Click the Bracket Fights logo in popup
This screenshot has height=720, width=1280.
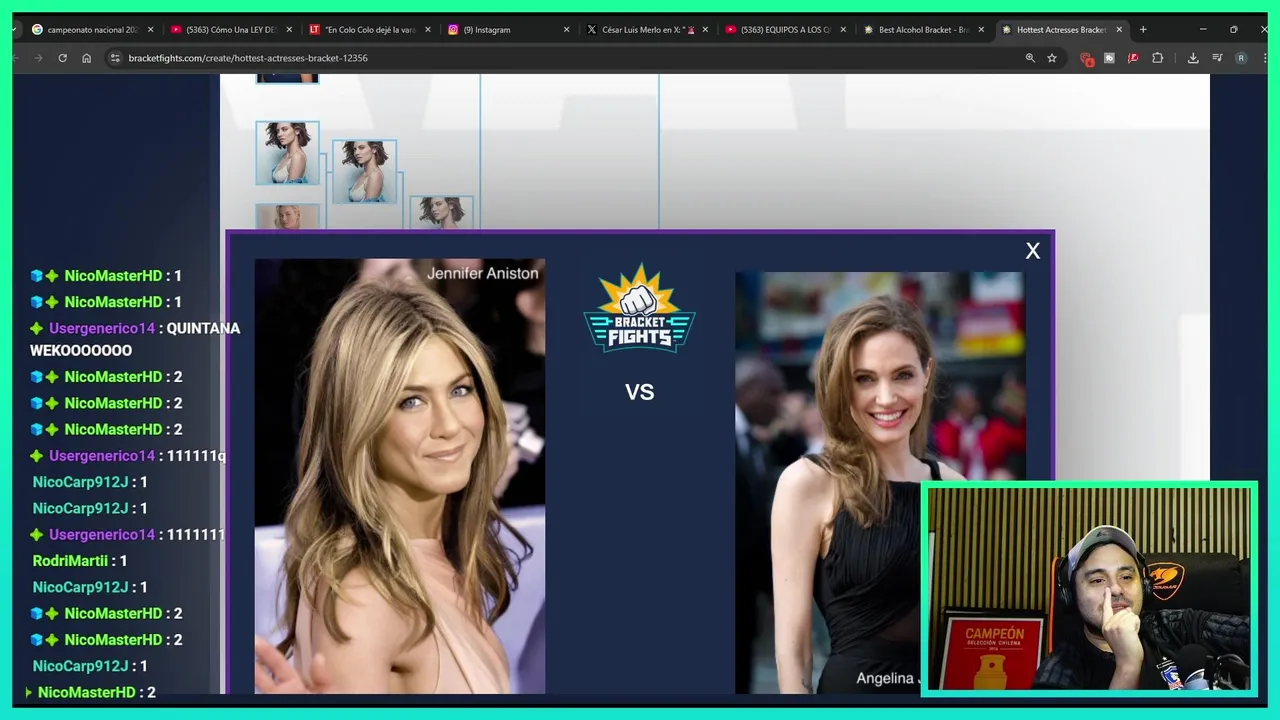tap(640, 308)
